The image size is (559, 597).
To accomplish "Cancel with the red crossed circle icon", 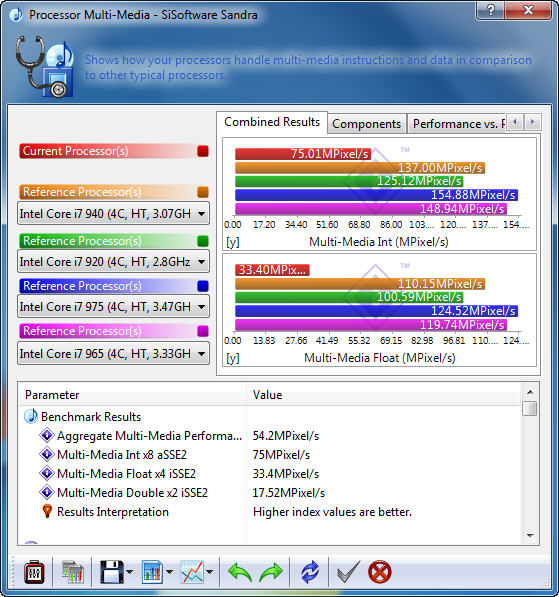I will (x=380, y=572).
